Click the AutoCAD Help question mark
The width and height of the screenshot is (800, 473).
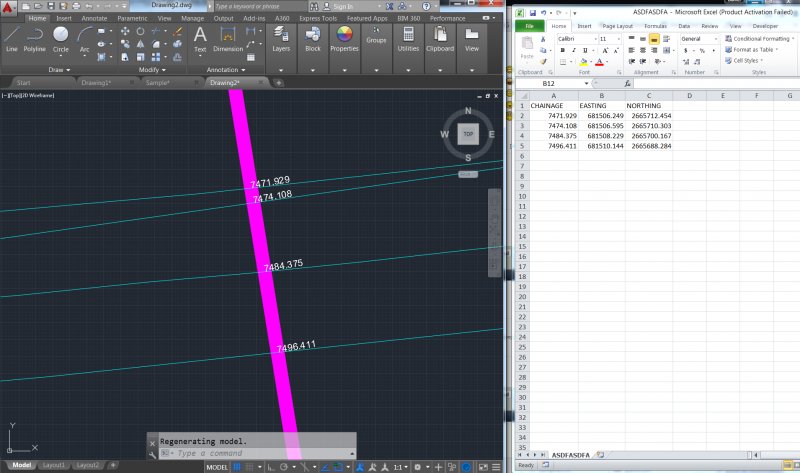click(x=426, y=6)
